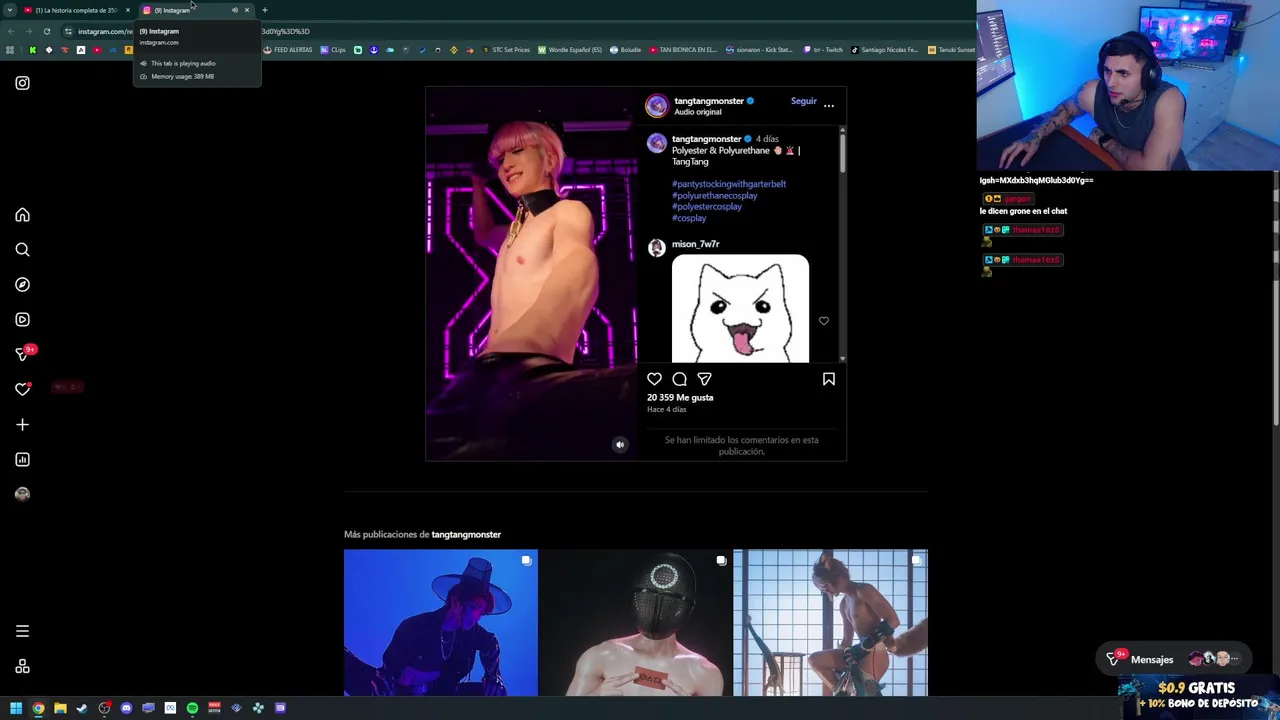Open tangtangmonster profile from post header
The image size is (1280, 720).
click(x=708, y=101)
